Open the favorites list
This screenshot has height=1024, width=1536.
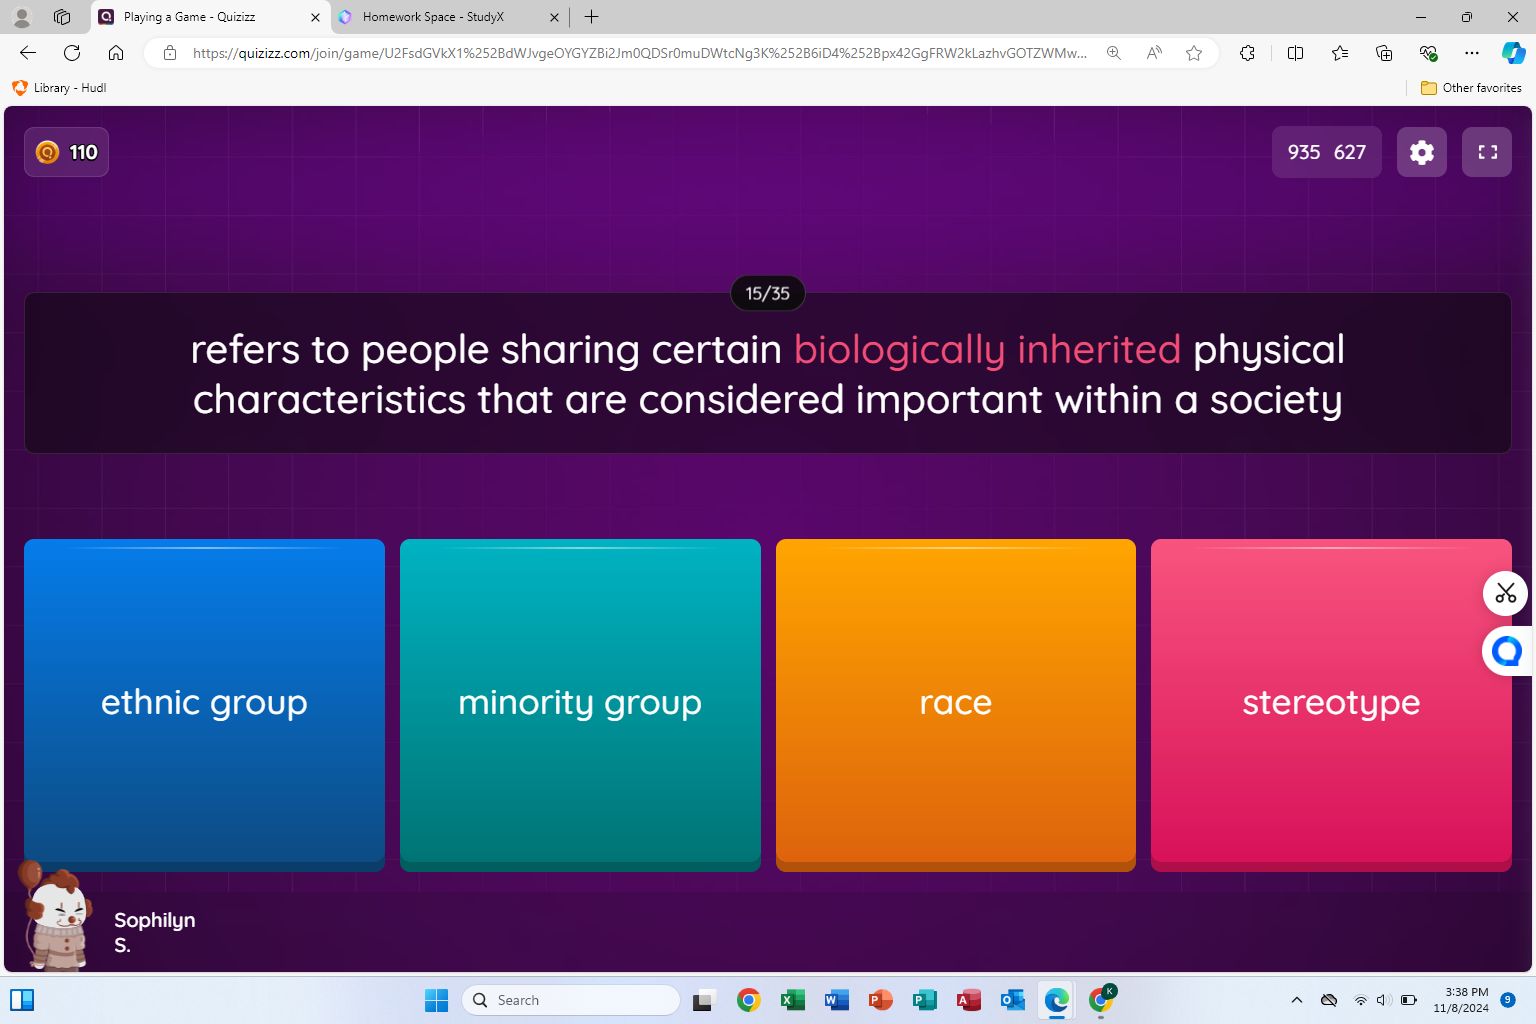click(x=1340, y=53)
